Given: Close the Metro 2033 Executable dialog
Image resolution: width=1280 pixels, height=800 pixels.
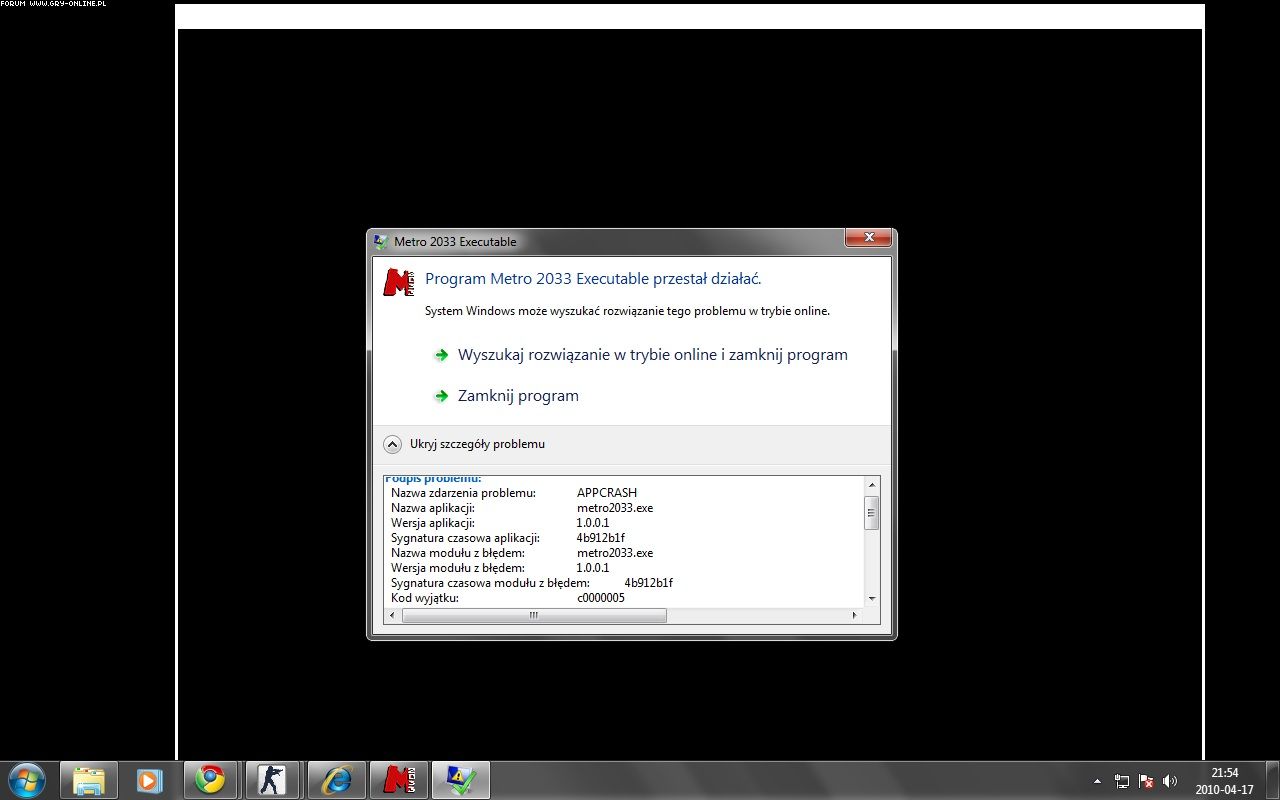Looking at the screenshot, I should point(868,238).
